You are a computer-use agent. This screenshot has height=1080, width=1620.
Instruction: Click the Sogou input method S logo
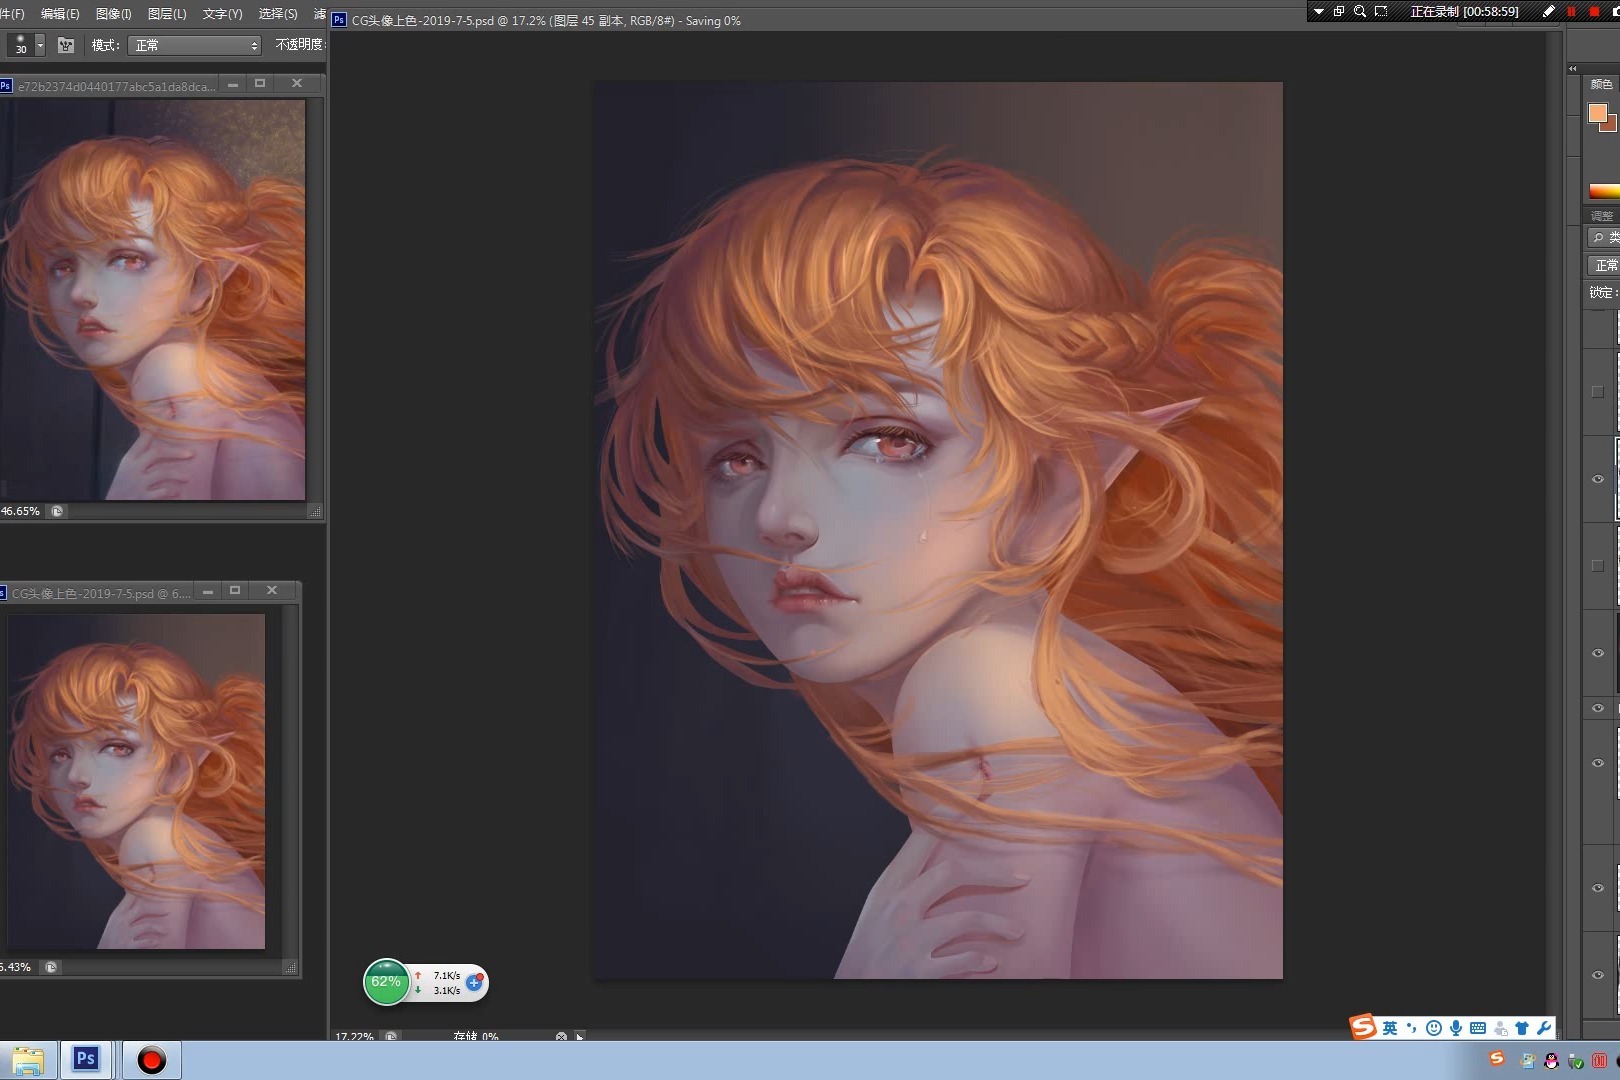[x=1363, y=1027]
